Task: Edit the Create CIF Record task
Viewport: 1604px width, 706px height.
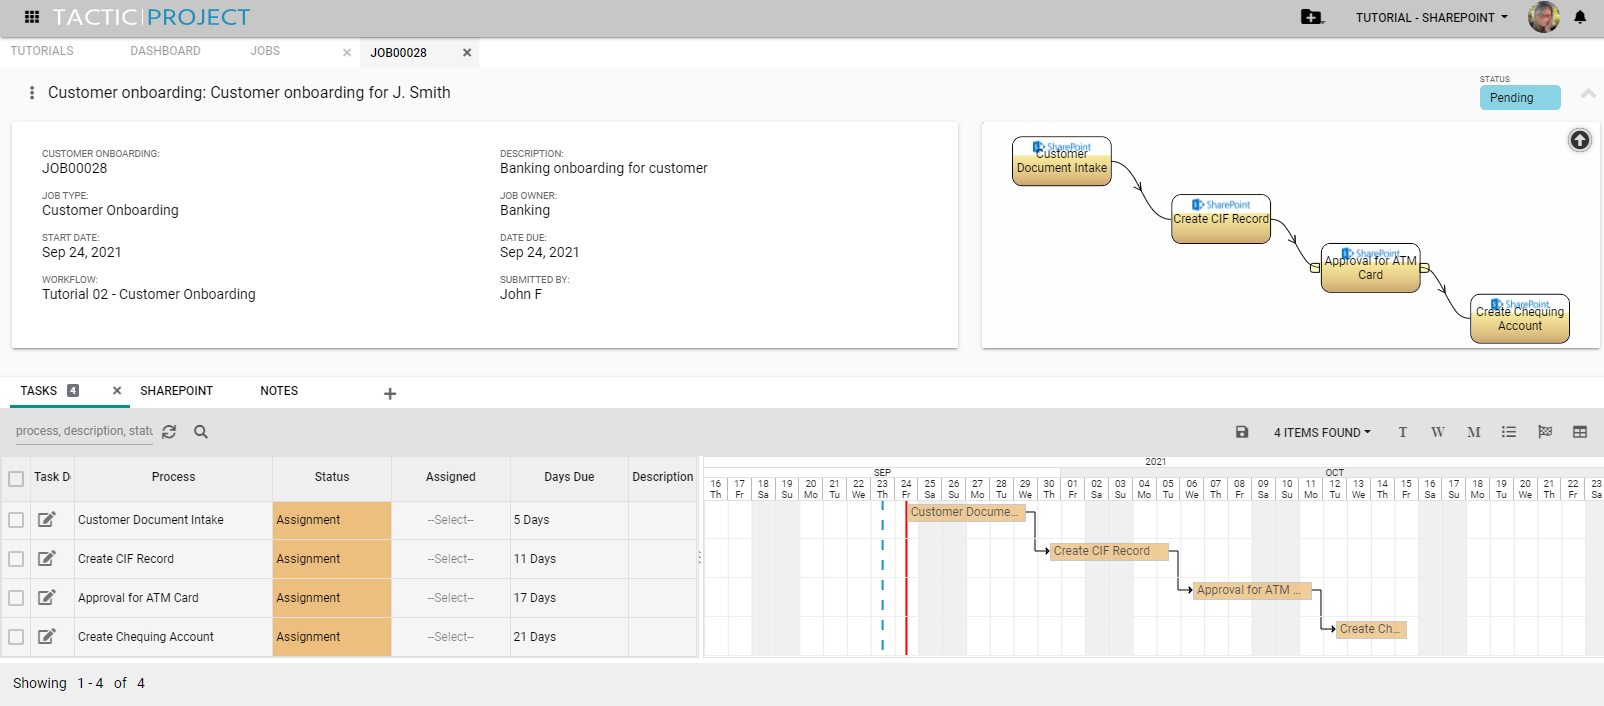Action: click(x=47, y=558)
